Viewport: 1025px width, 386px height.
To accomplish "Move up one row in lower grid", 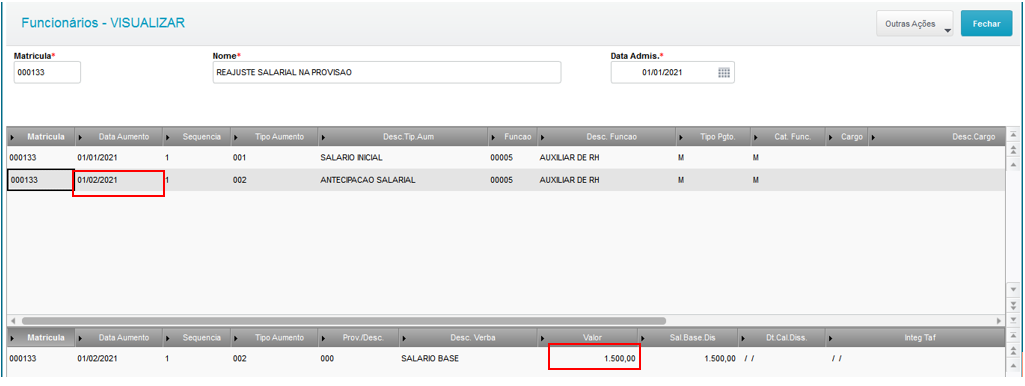I will (1013, 365).
